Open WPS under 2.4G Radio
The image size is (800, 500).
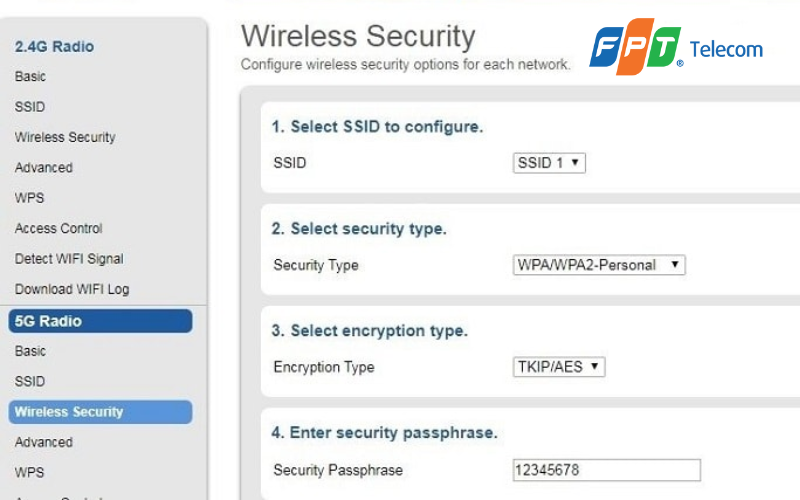click(30, 198)
